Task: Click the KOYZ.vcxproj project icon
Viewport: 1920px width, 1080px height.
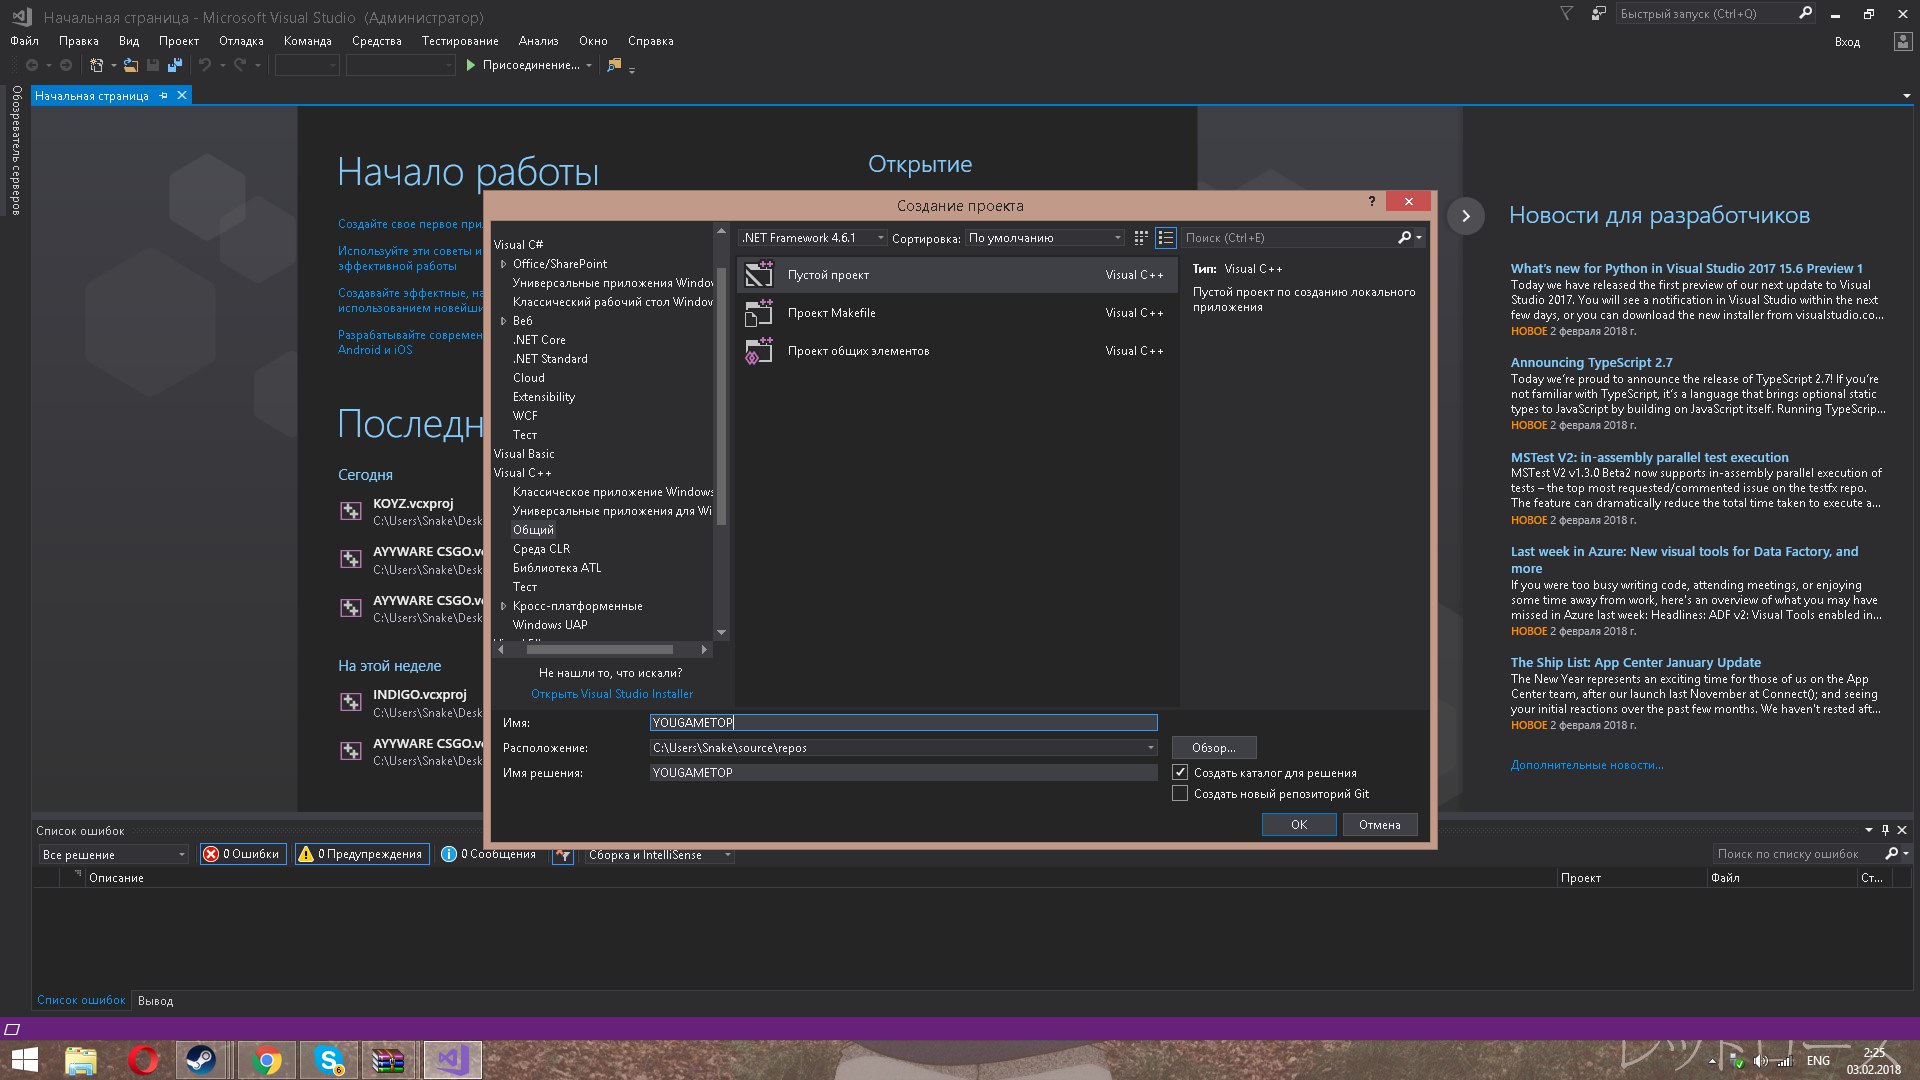Action: 351,511
